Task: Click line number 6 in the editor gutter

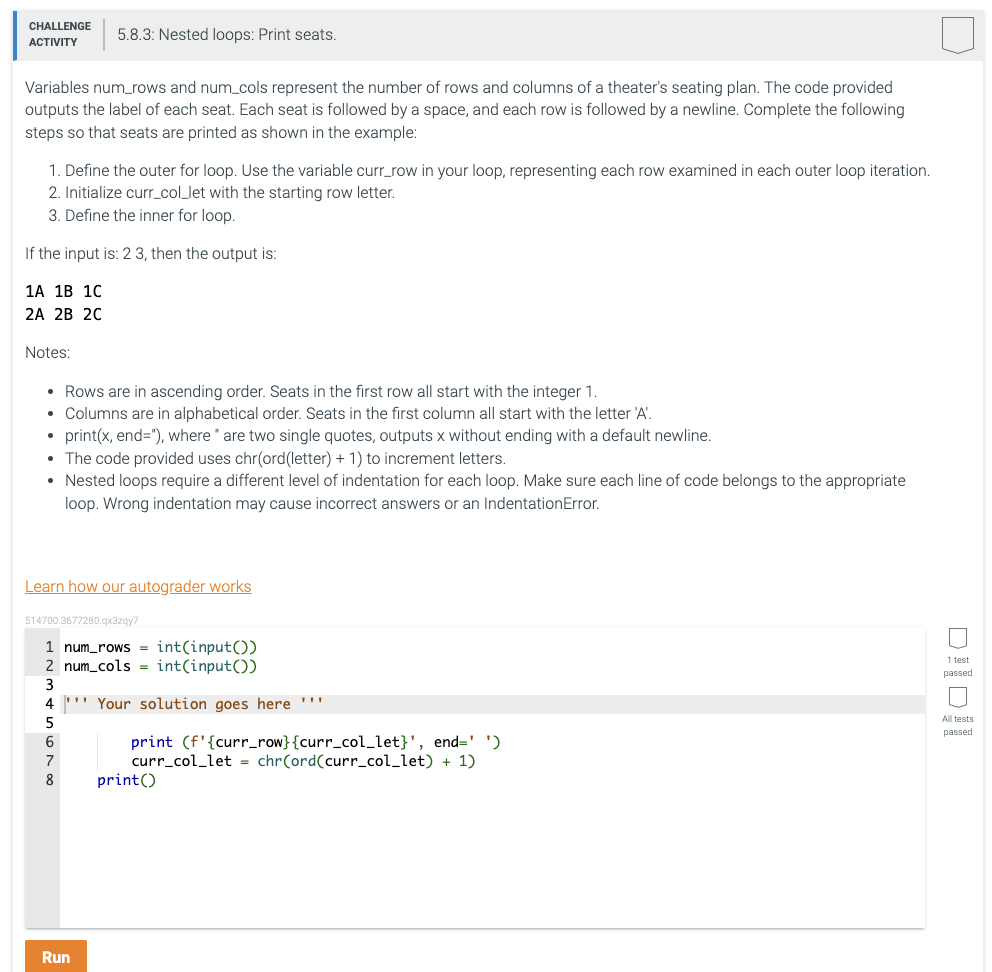Action: tap(48, 742)
